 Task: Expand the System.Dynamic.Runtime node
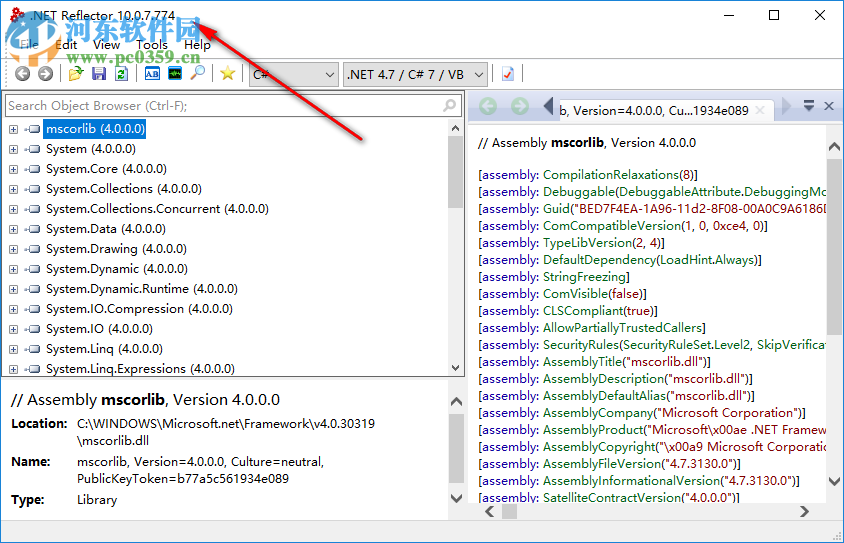(13, 289)
